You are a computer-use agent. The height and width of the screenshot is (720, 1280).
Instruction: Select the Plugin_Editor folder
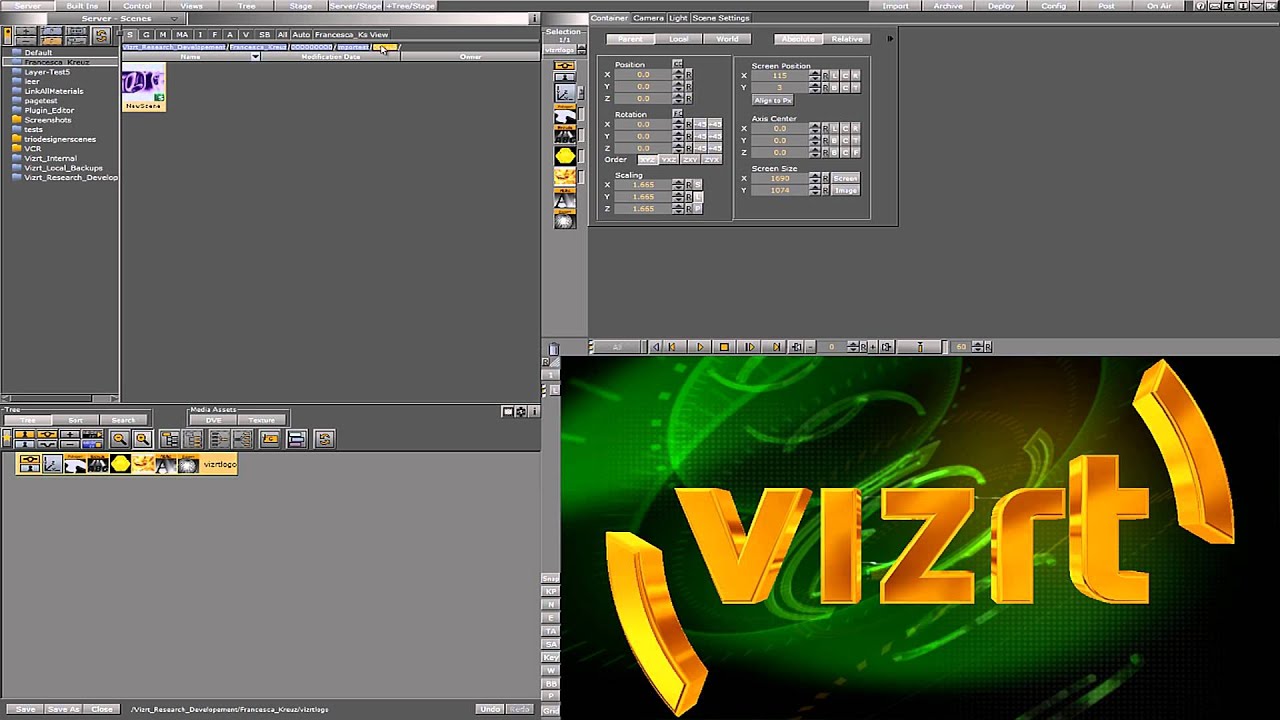point(49,110)
